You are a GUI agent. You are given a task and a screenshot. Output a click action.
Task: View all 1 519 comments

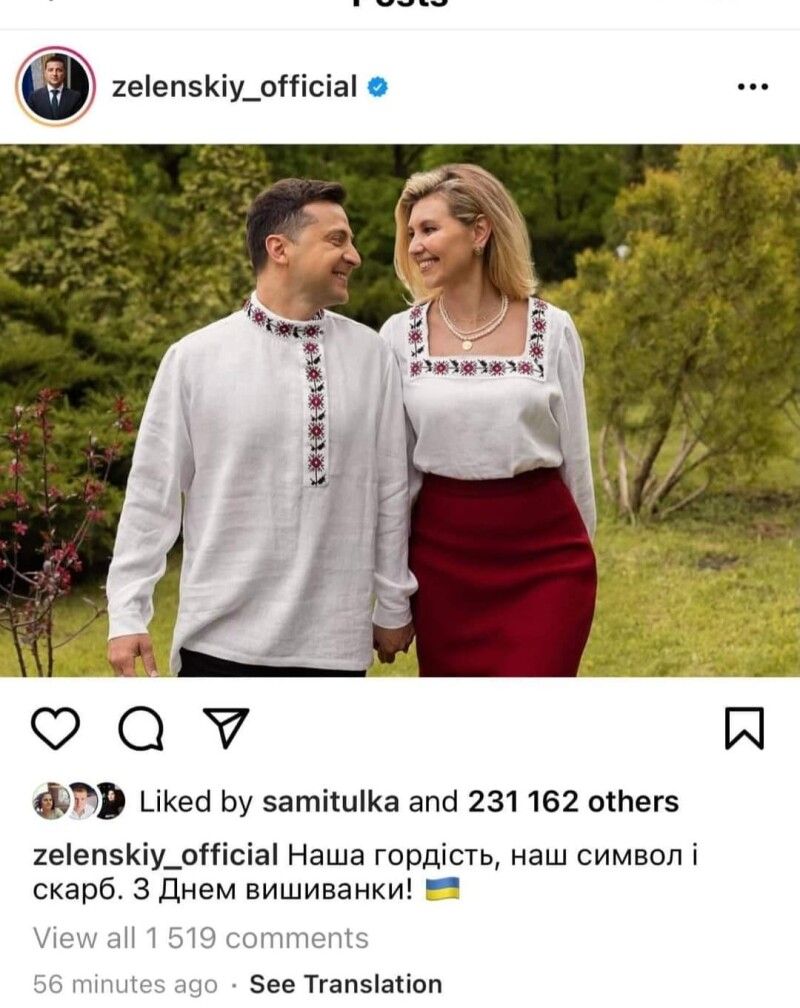click(x=201, y=938)
